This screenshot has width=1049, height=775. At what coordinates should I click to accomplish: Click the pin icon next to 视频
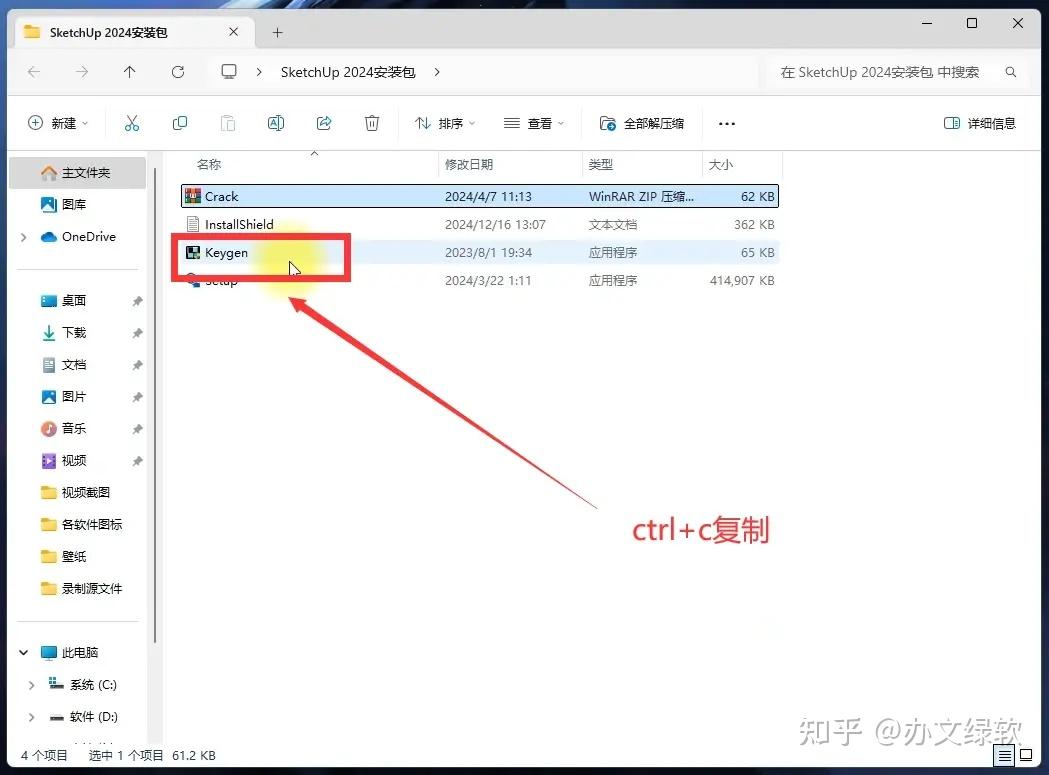[137, 461]
